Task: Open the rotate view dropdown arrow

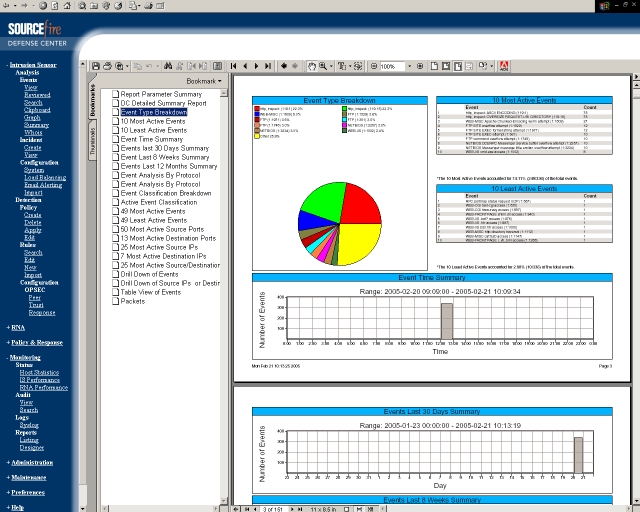Action: click(x=491, y=66)
